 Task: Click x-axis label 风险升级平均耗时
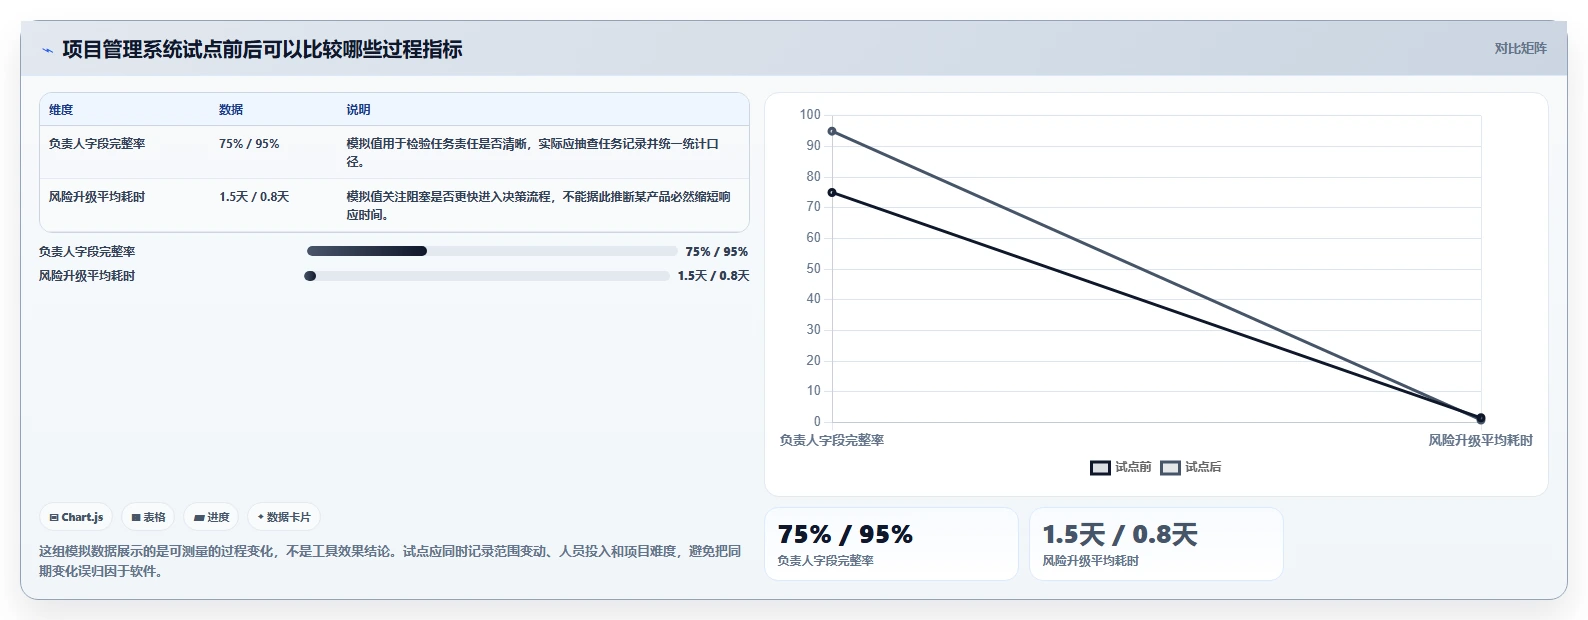pyautogui.click(x=1480, y=440)
